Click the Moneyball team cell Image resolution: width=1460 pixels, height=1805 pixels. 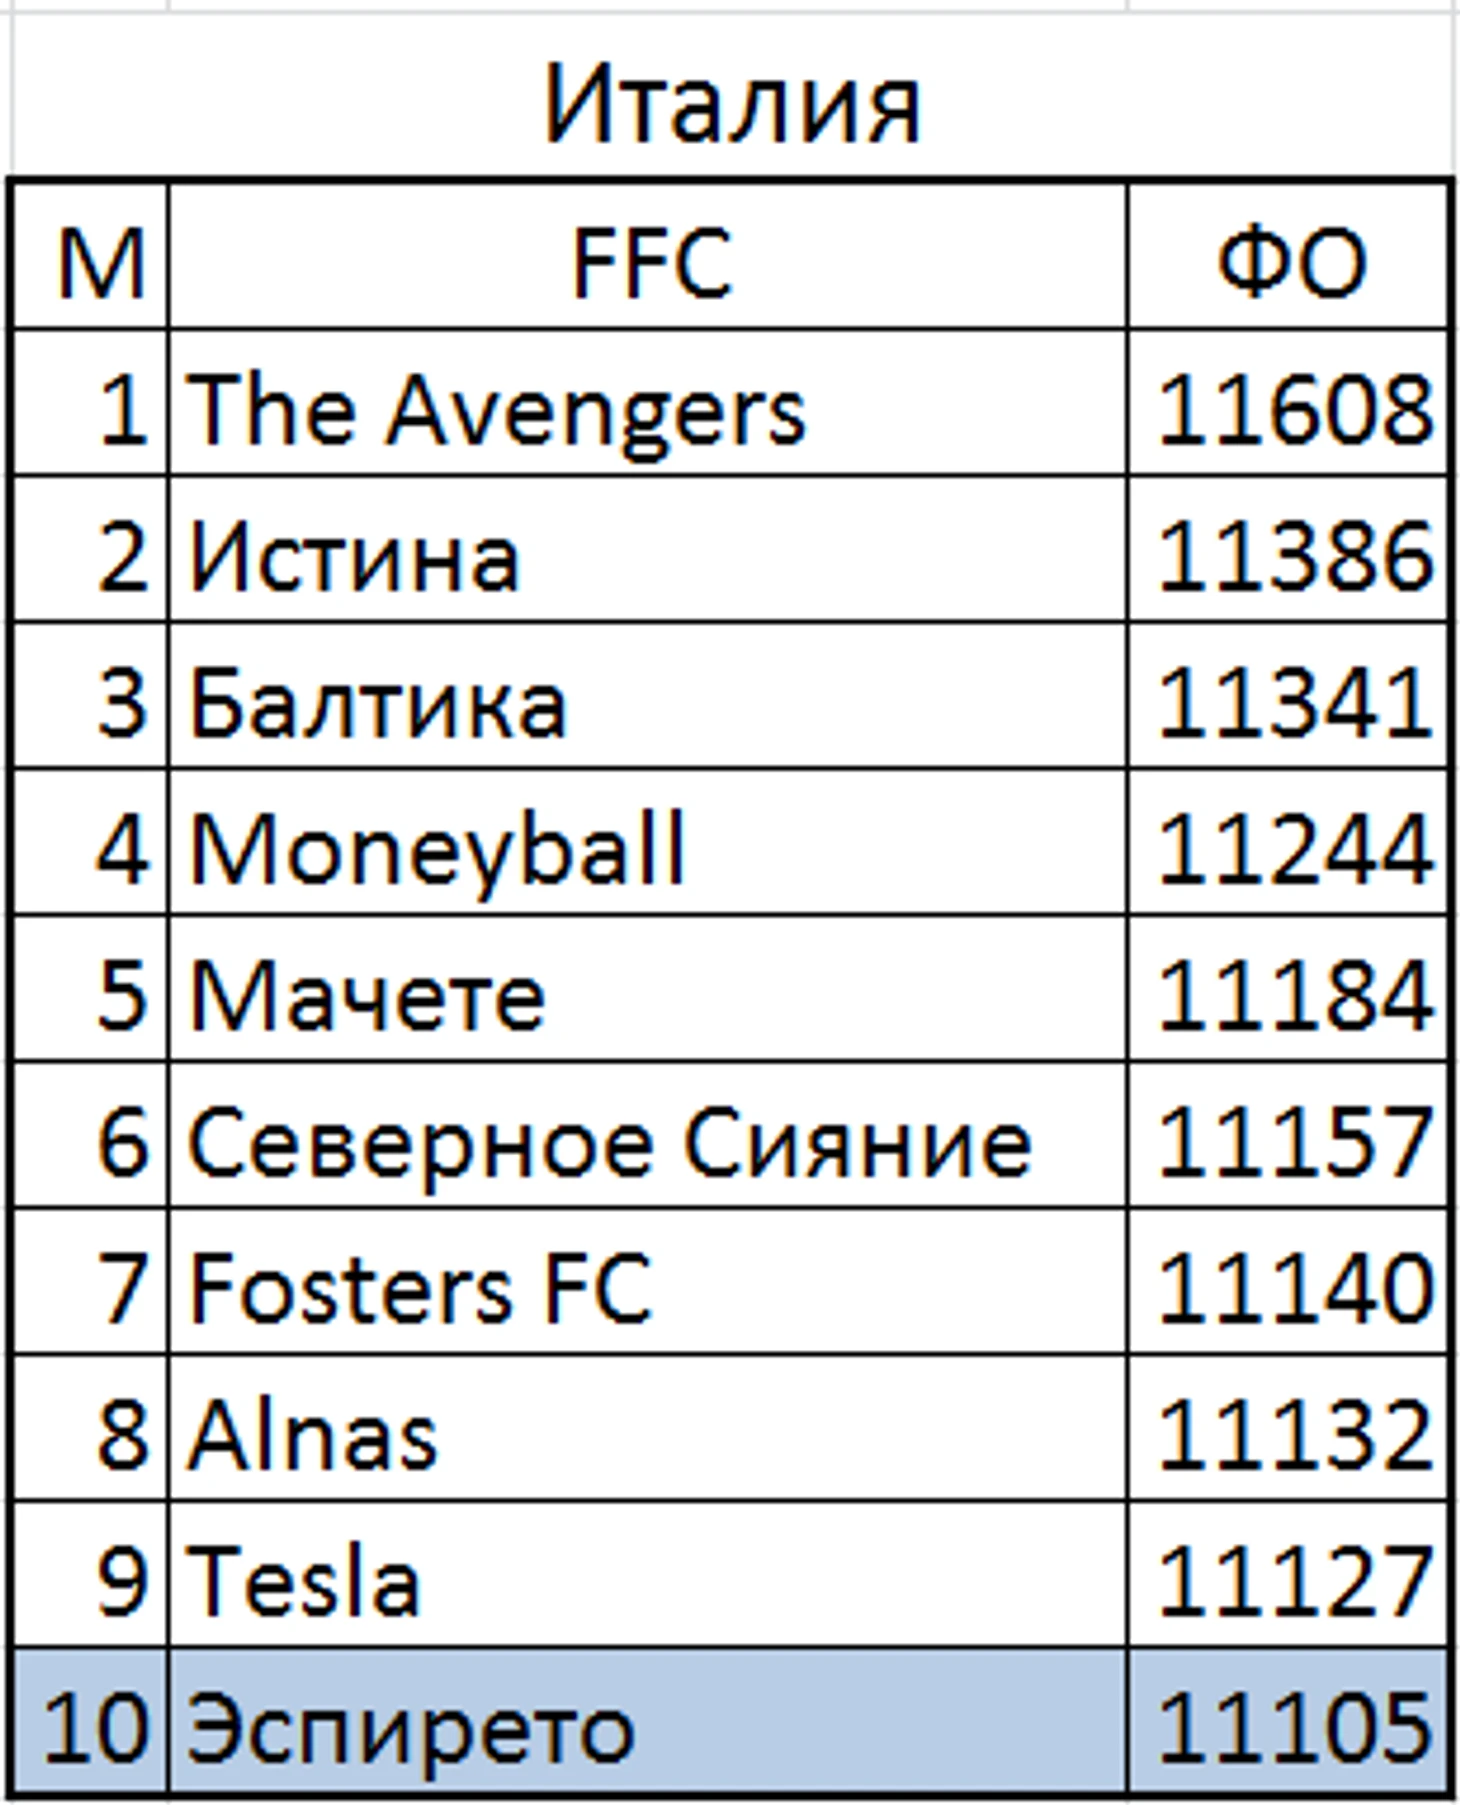tap(648, 842)
